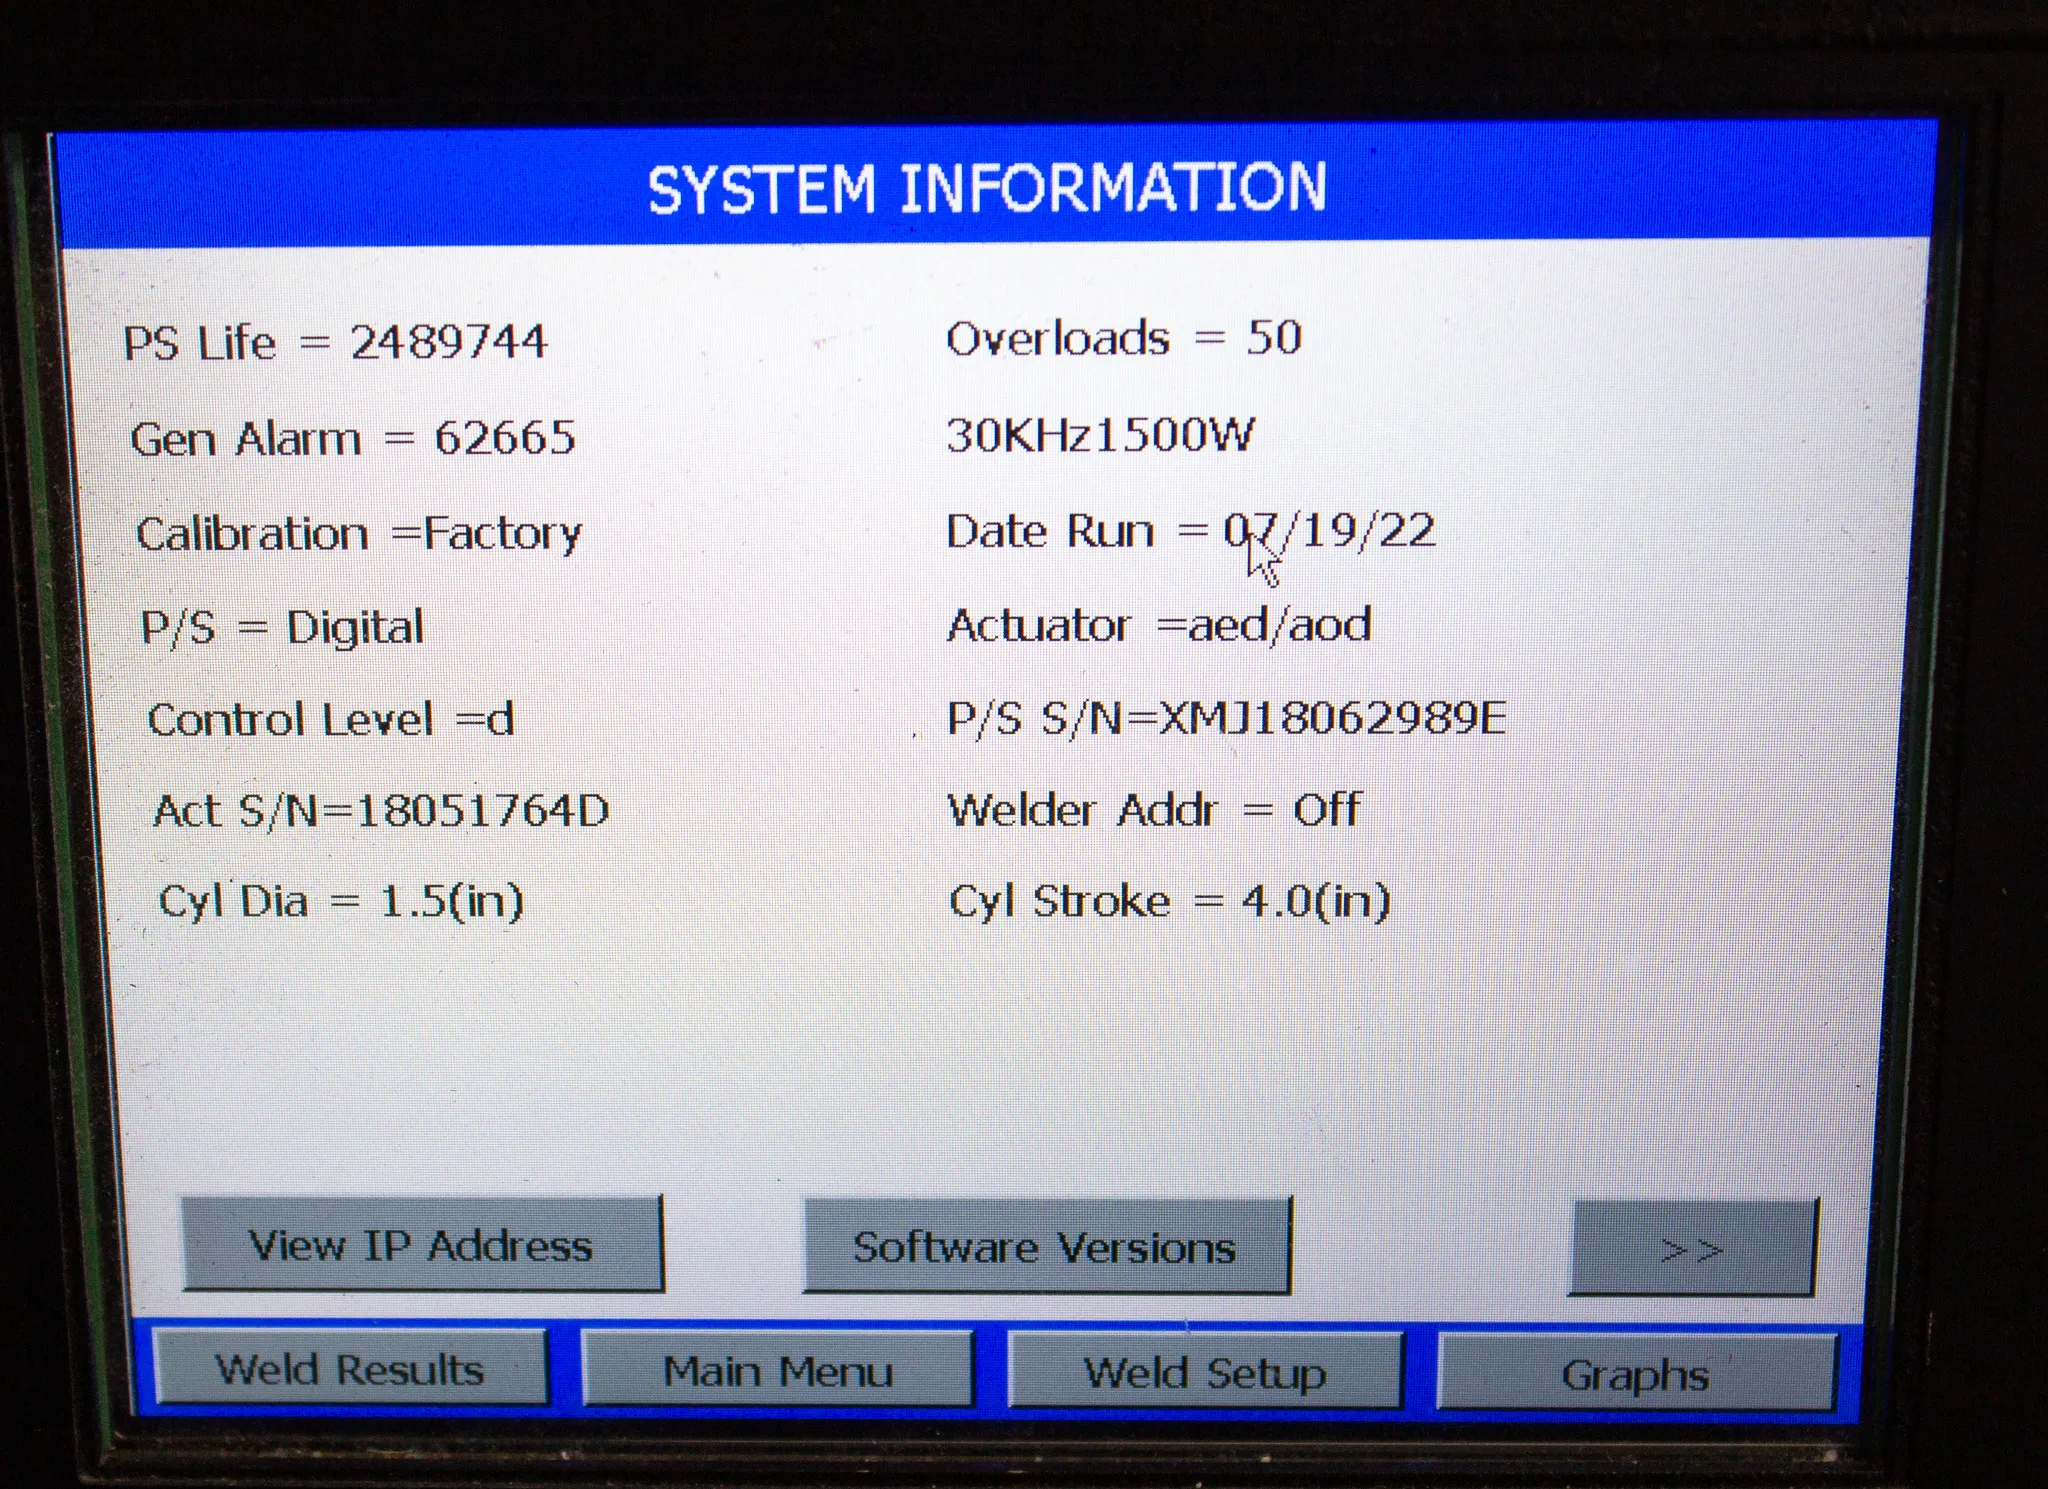The width and height of the screenshot is (2048, 1489).
Task: Click the P/S = Digital line
Action: pos(282,628)
